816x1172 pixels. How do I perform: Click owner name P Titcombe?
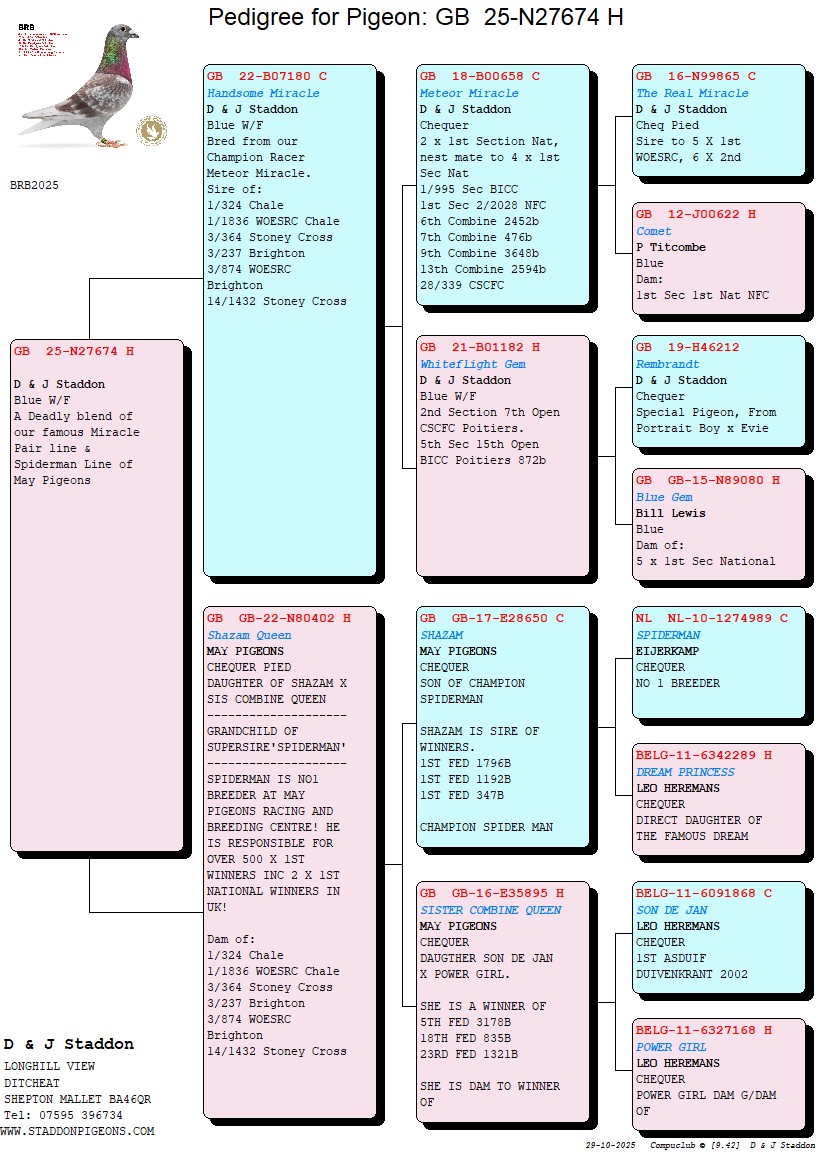click(670, 247)
